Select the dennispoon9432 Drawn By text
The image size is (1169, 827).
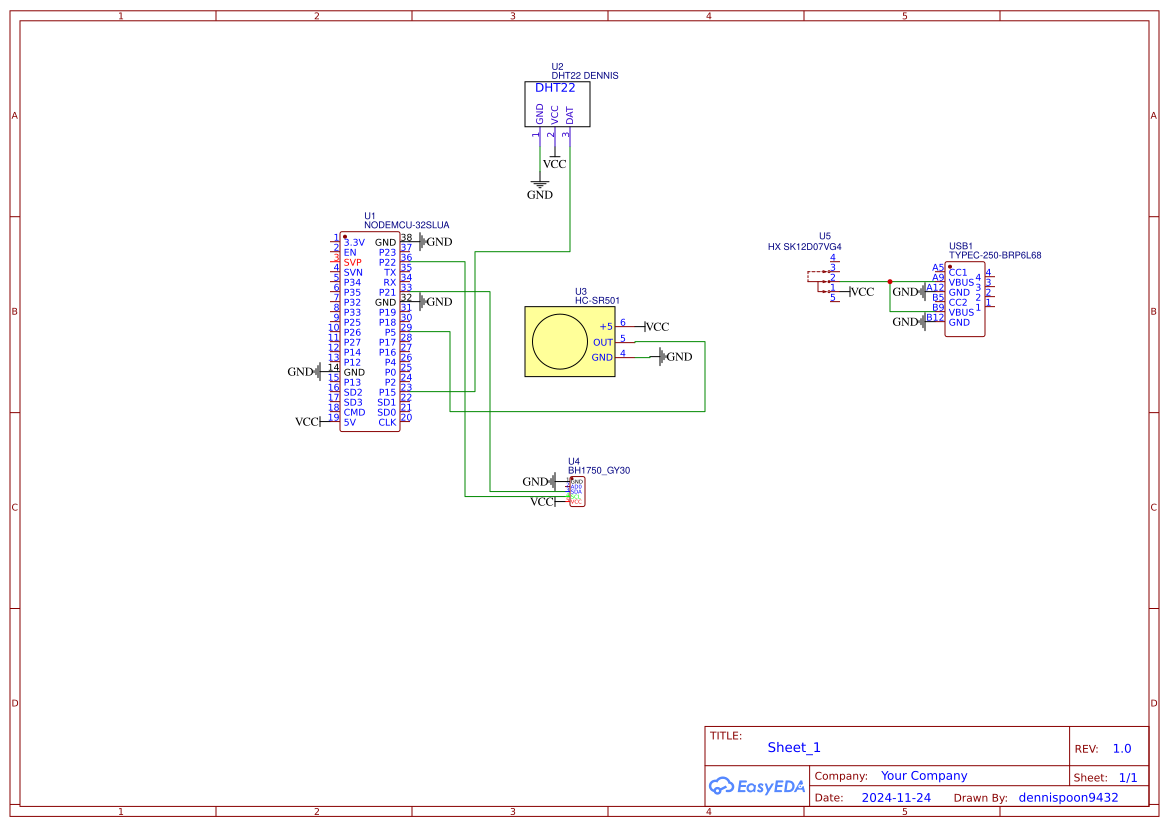(1068, 797)
